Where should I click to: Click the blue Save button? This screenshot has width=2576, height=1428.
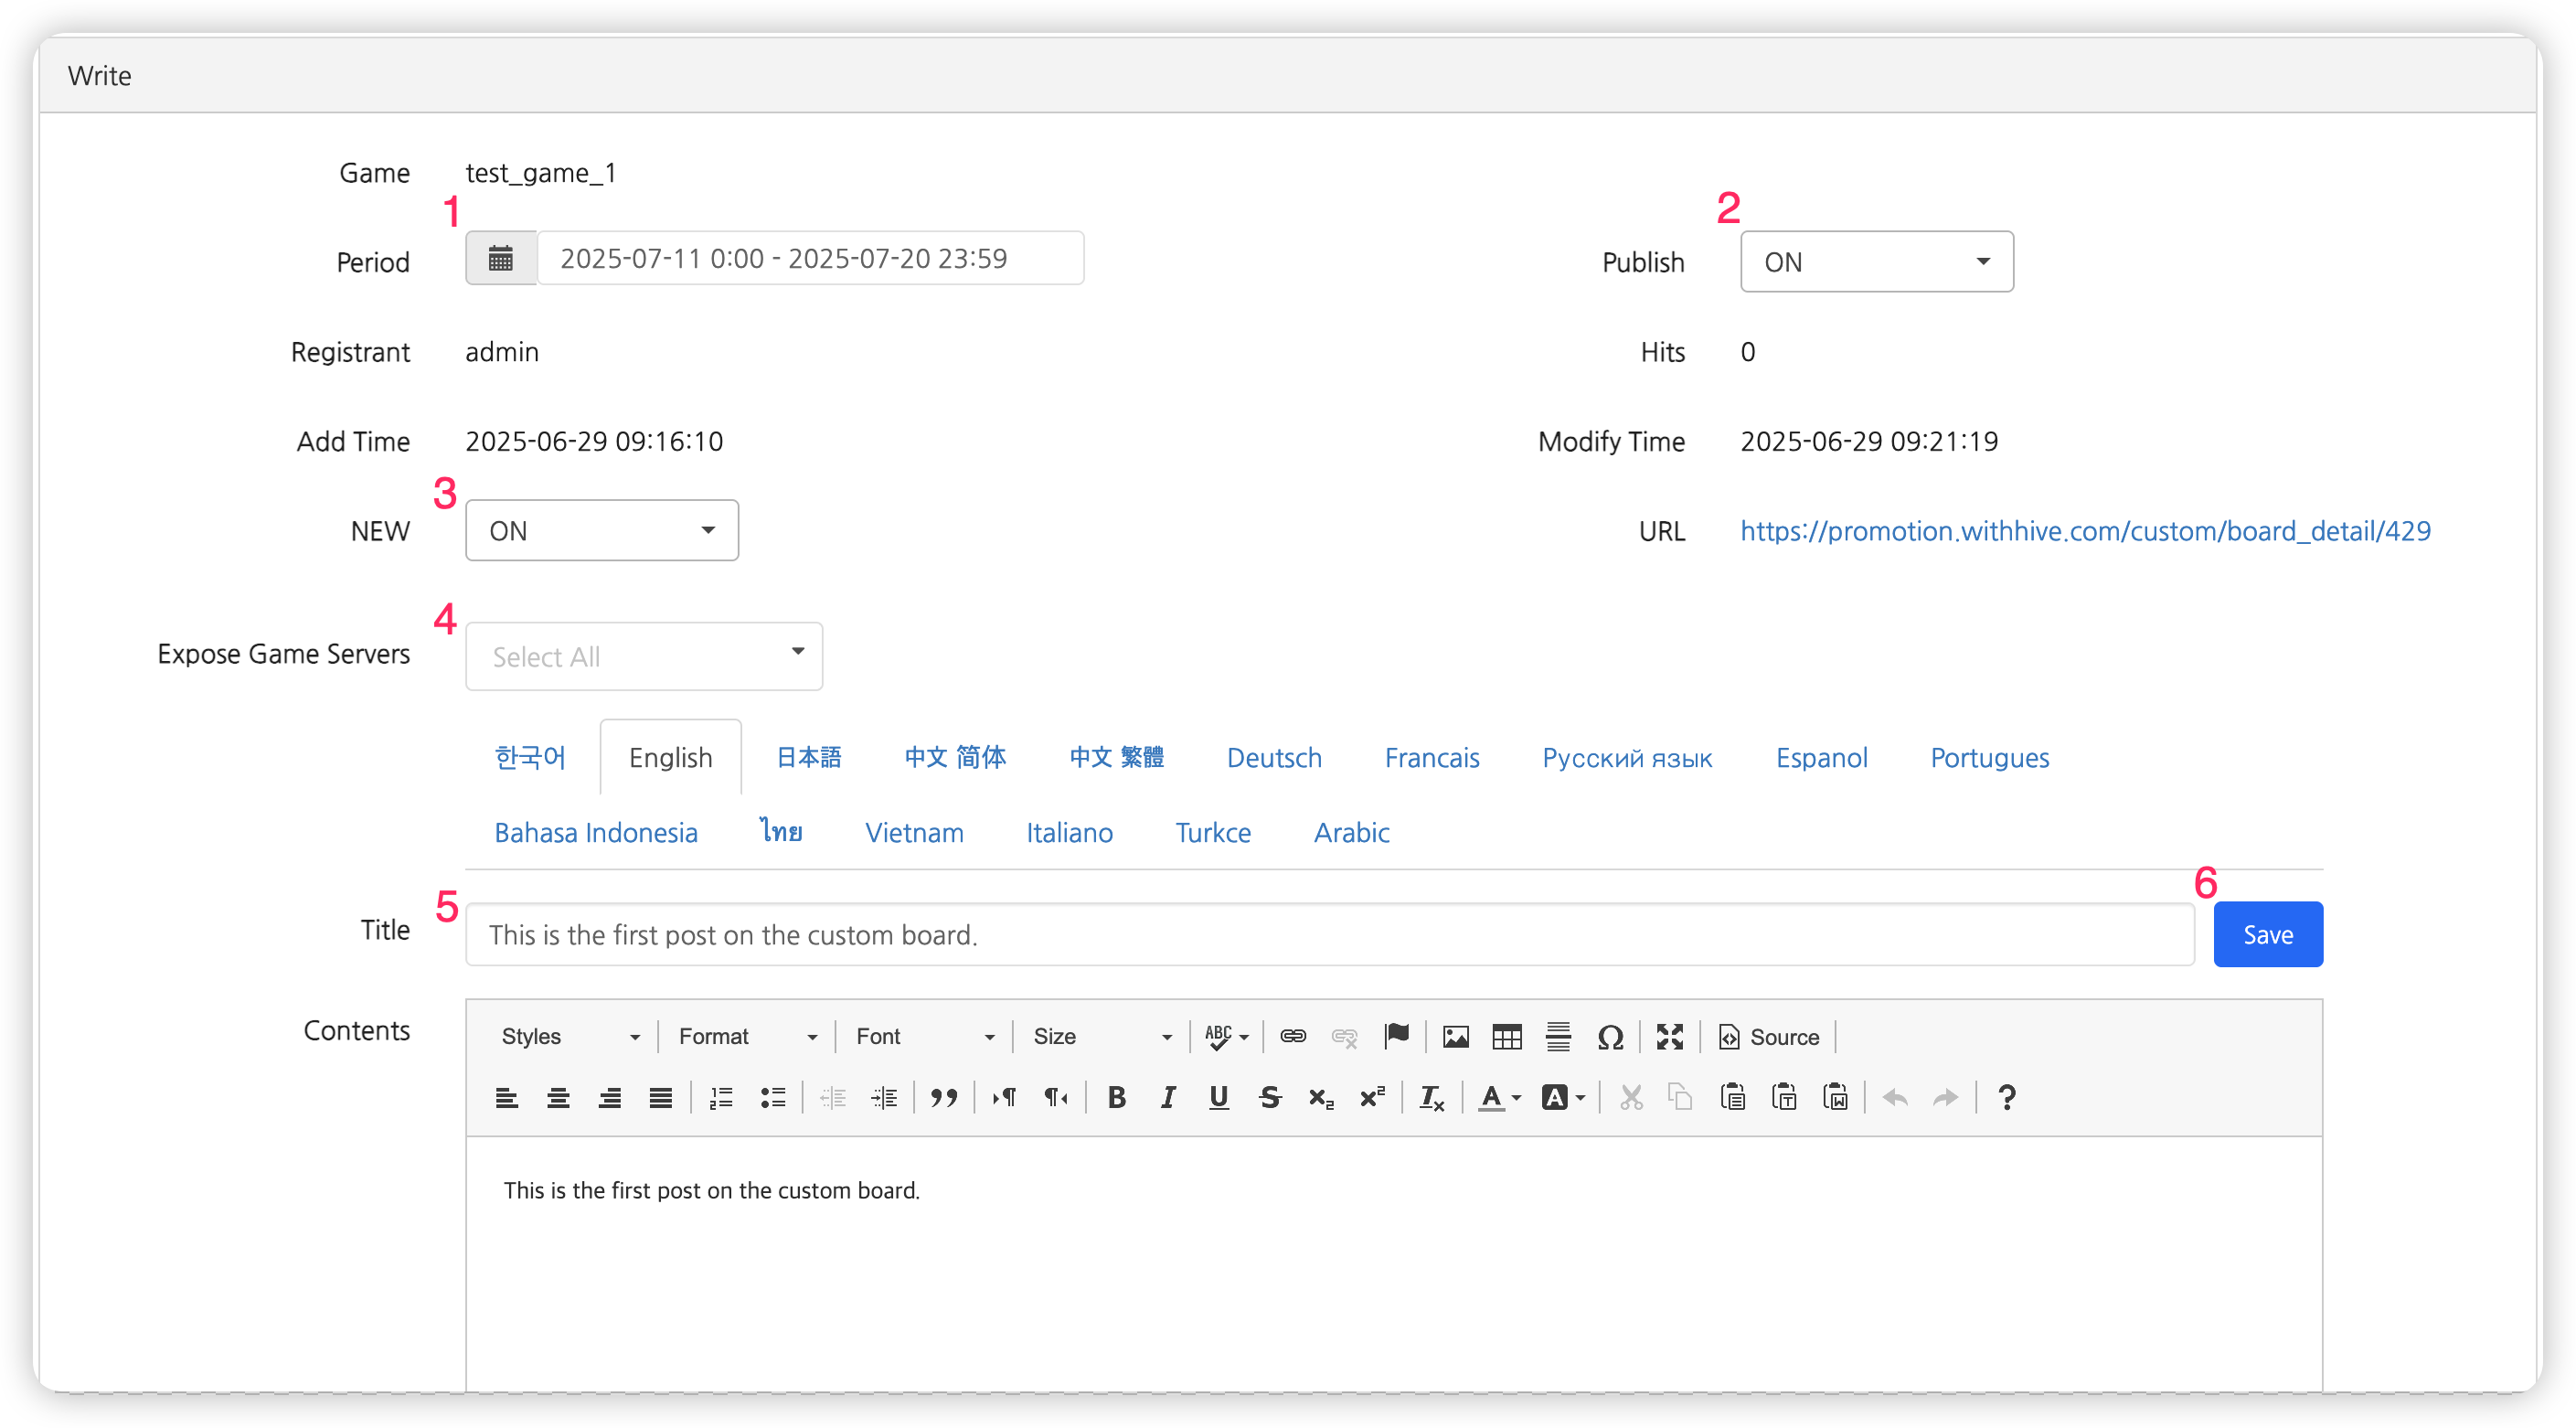pyautogui.click(x=2267, y=935)
